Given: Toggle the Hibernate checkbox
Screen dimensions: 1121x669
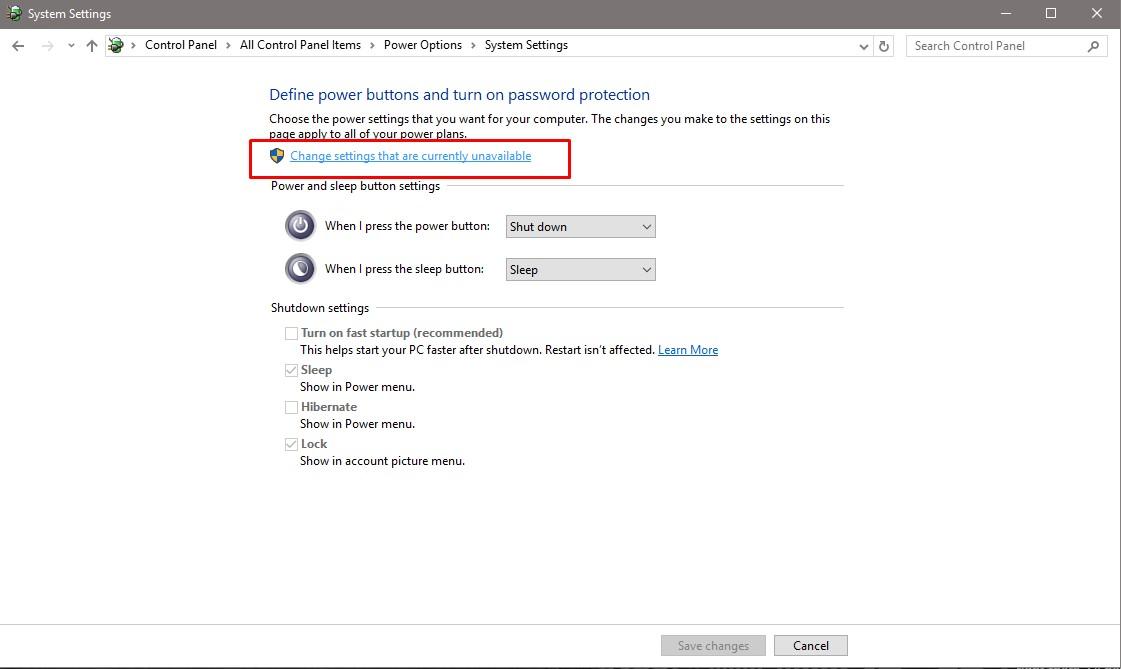Looking at the screenshot, I should click(291, 407).
